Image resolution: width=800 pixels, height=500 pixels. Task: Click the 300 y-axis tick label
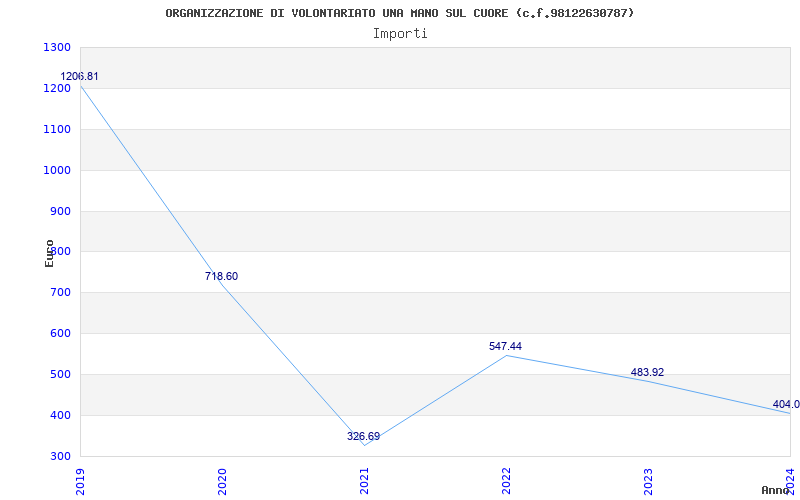(x=61, y=456)
